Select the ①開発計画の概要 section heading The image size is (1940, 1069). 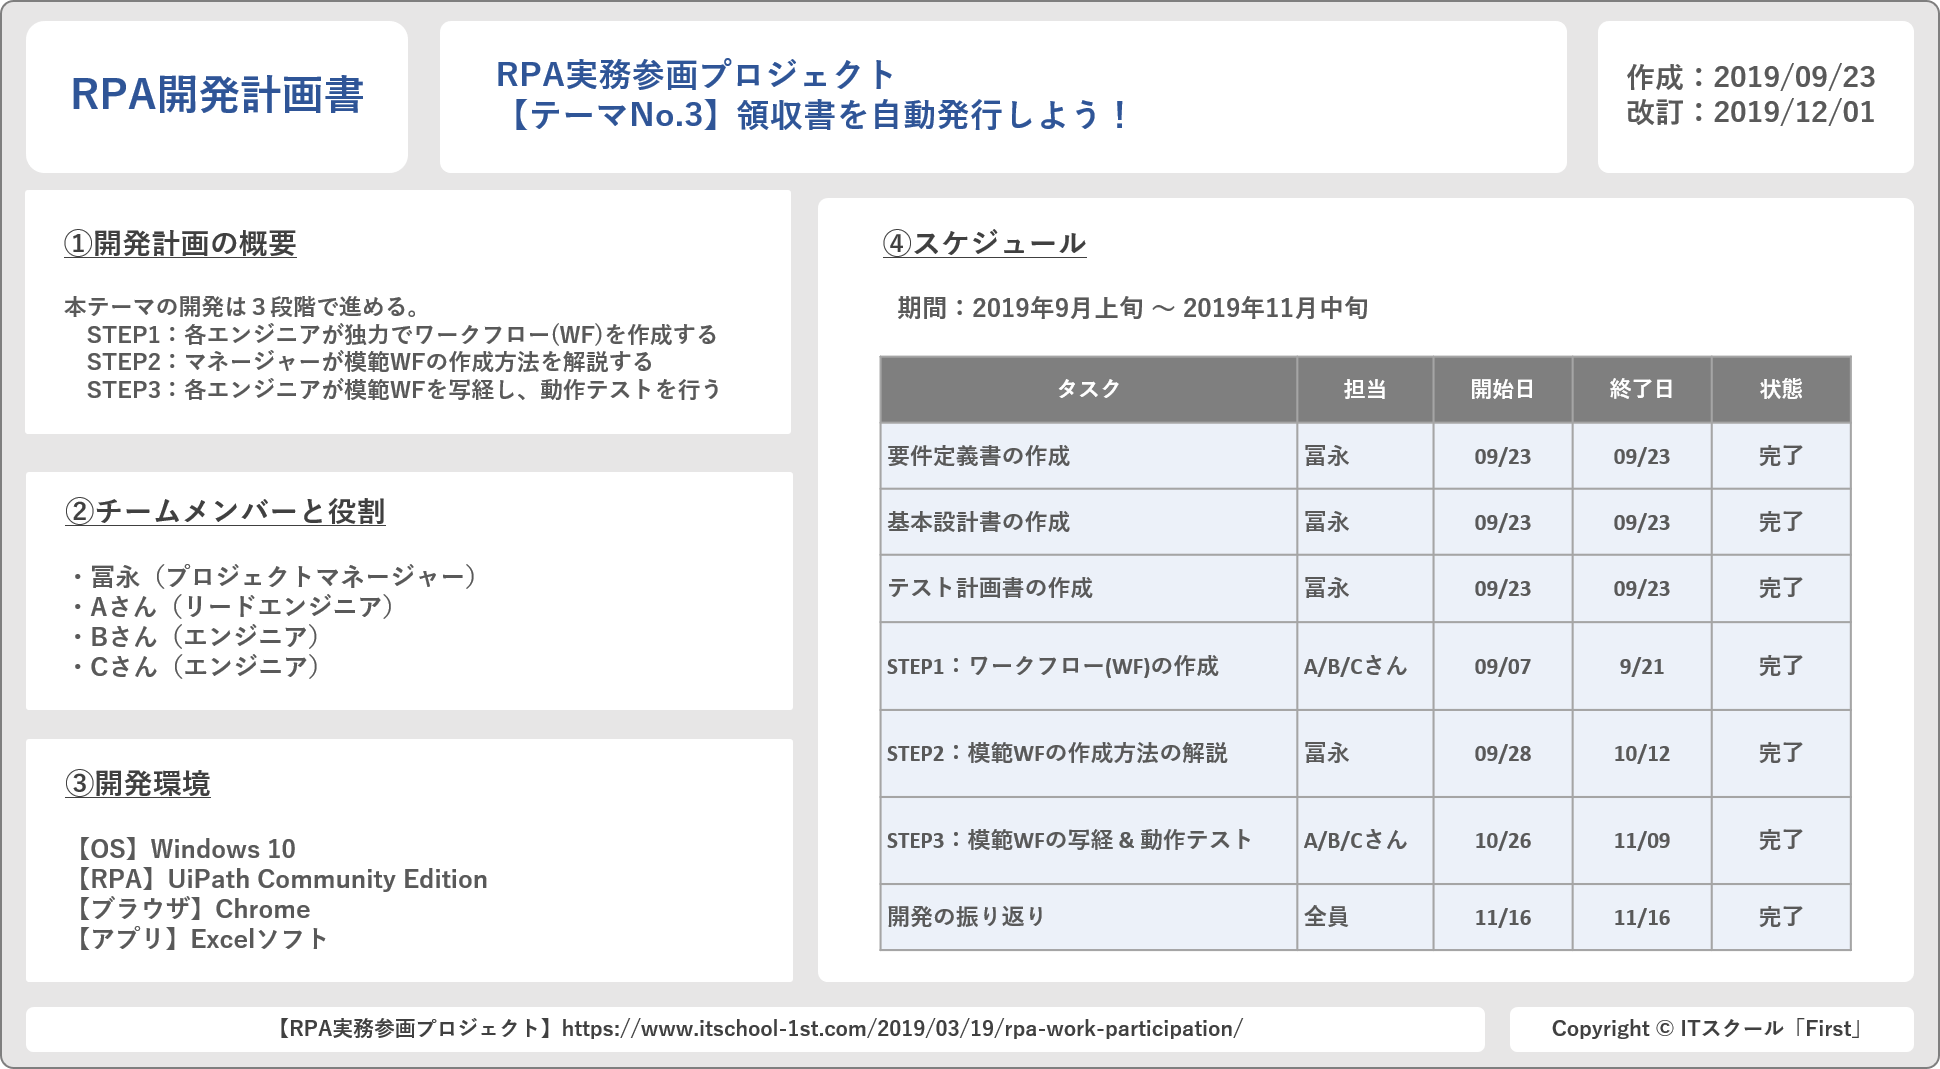(180, 244)
